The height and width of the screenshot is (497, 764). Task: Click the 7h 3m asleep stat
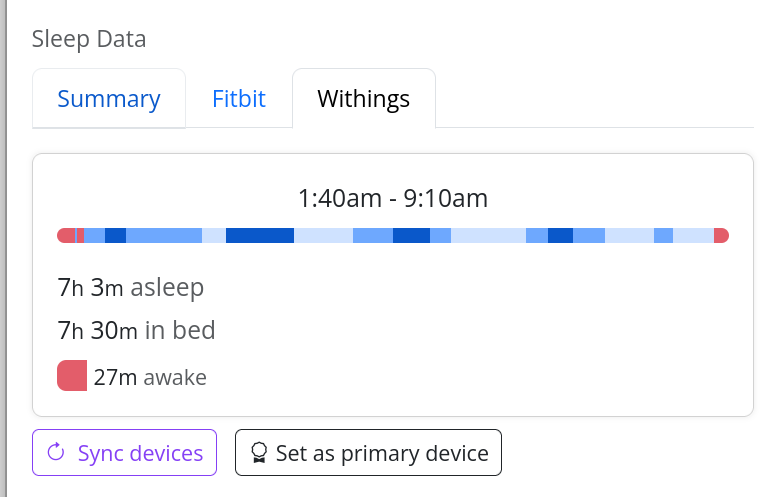click(x=131, y=288)
